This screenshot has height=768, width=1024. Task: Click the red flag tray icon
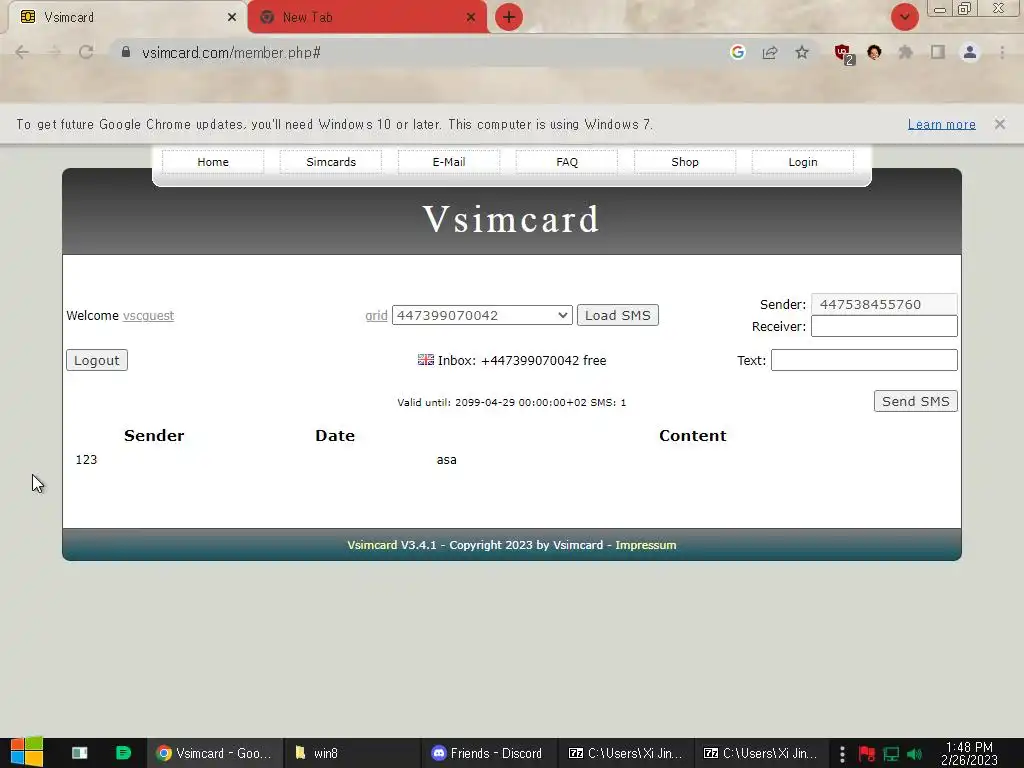click(x=867, y=754)
